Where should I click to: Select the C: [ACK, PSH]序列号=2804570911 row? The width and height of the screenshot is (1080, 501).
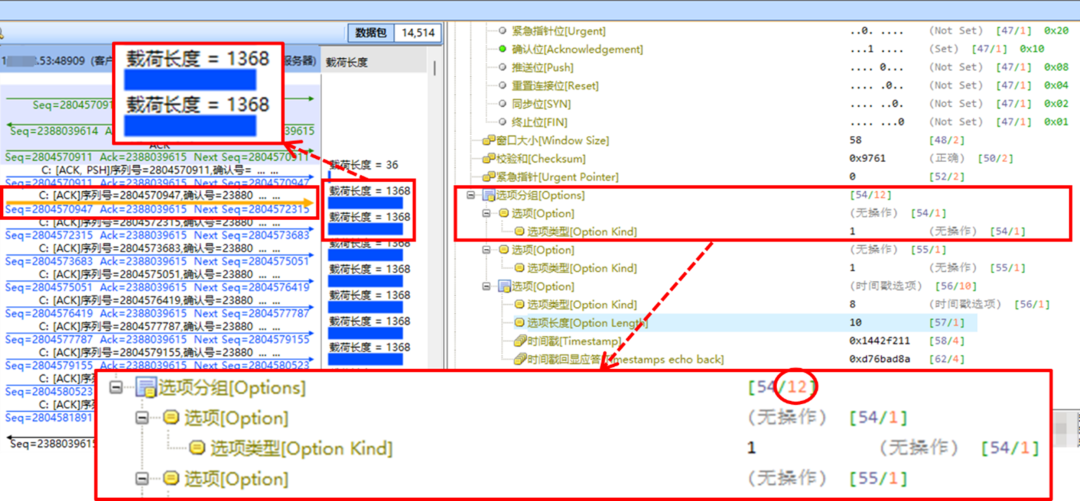coord(160,170)
